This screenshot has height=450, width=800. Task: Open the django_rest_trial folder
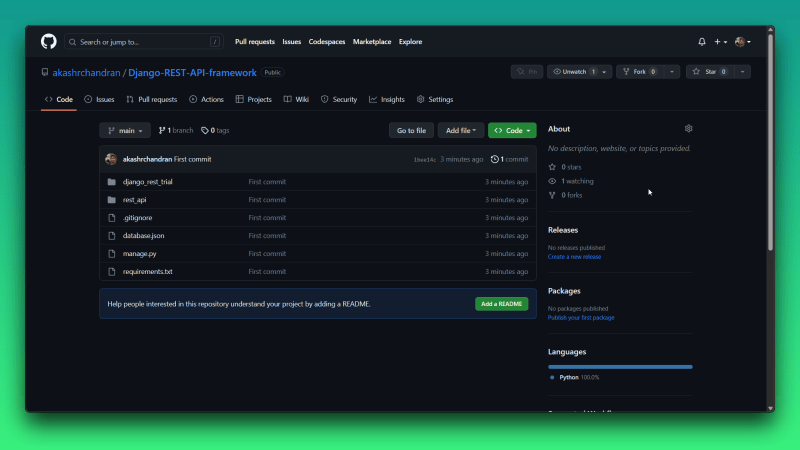pos(147,182)
